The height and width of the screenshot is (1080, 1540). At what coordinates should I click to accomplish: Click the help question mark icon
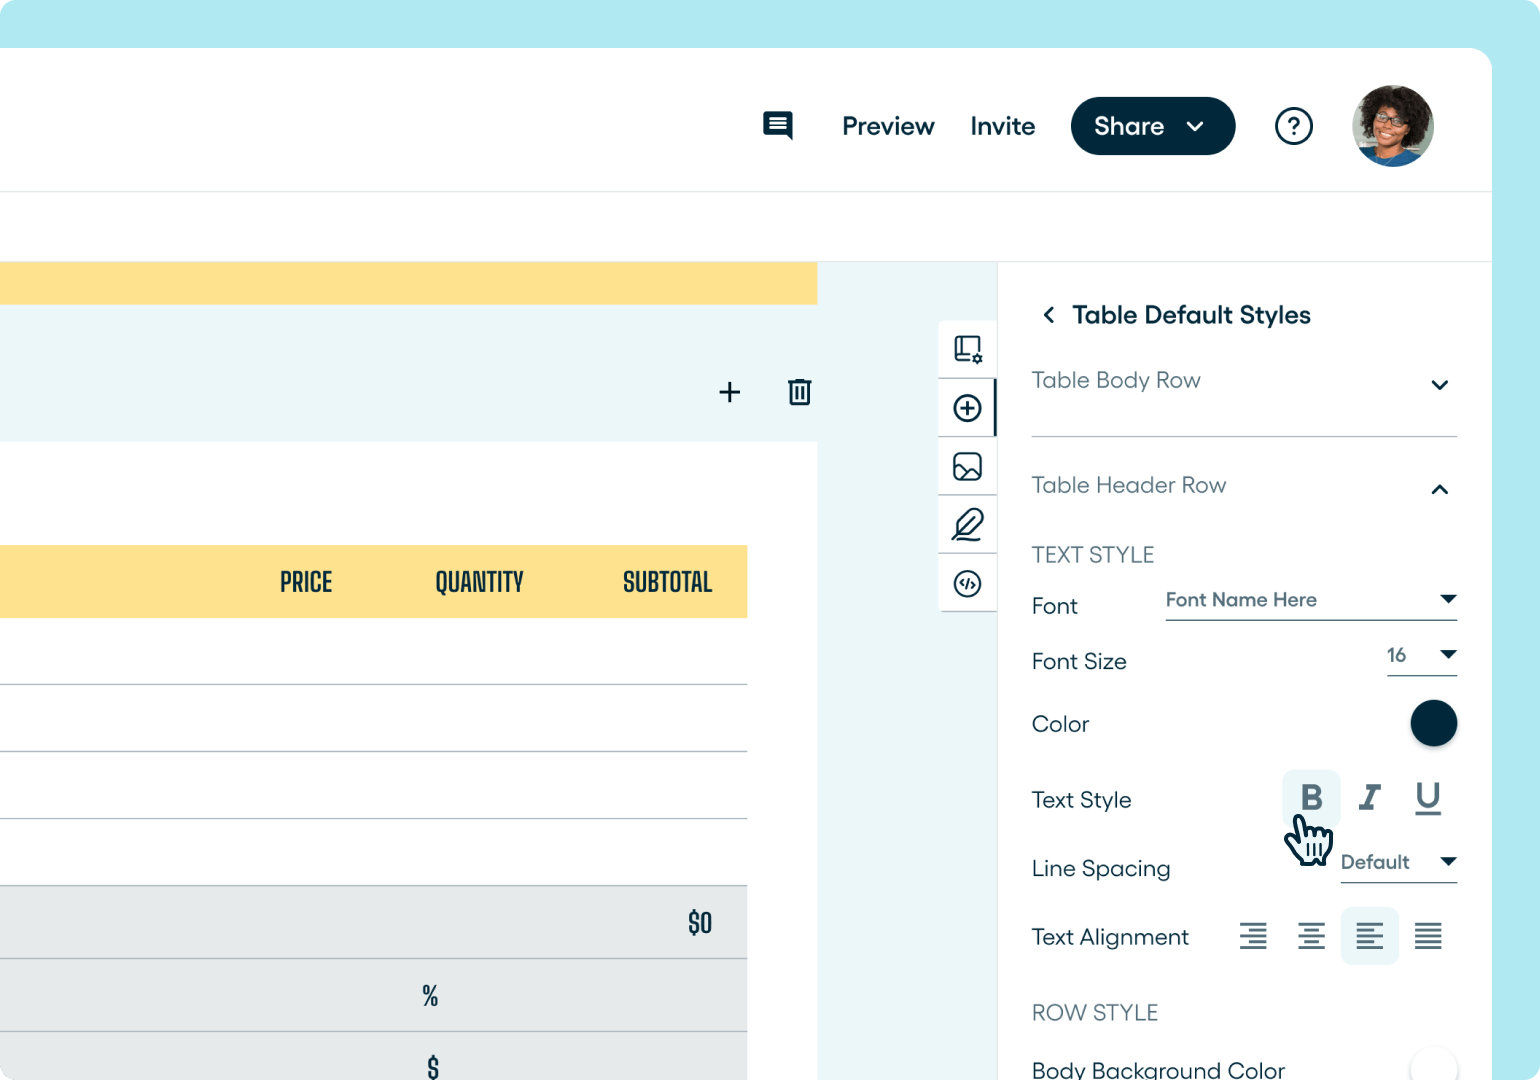tap(1294, 126)
